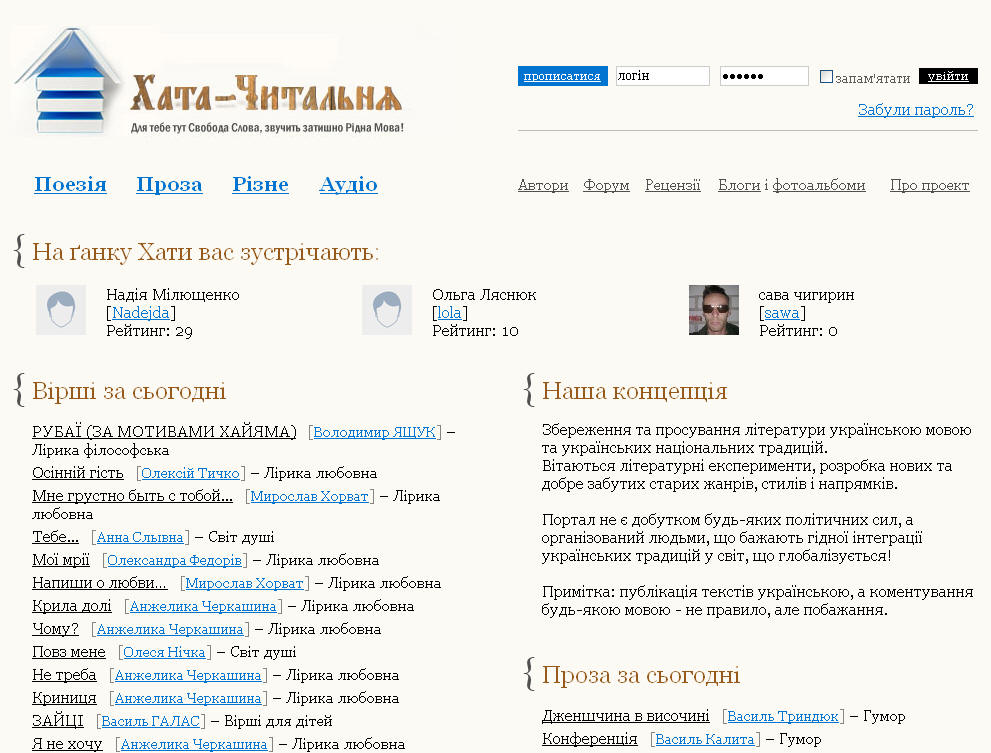Open the sawa user profile link
Screen dimensions: 991x753
[782, 313]
